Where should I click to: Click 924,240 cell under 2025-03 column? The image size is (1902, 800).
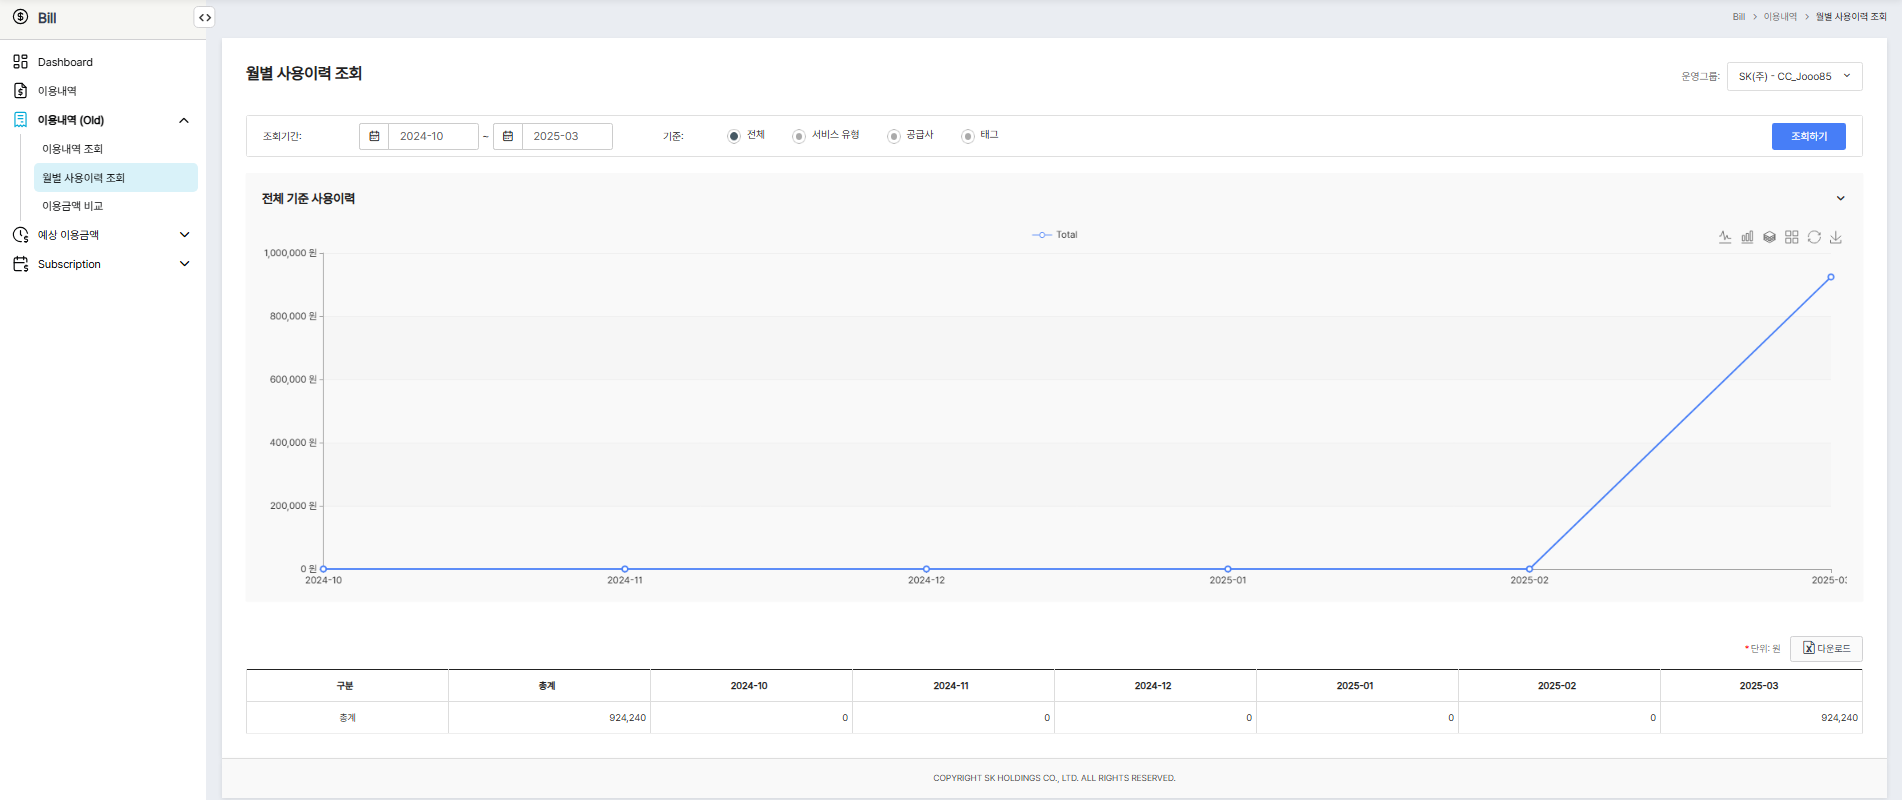tap(1761, 718)
